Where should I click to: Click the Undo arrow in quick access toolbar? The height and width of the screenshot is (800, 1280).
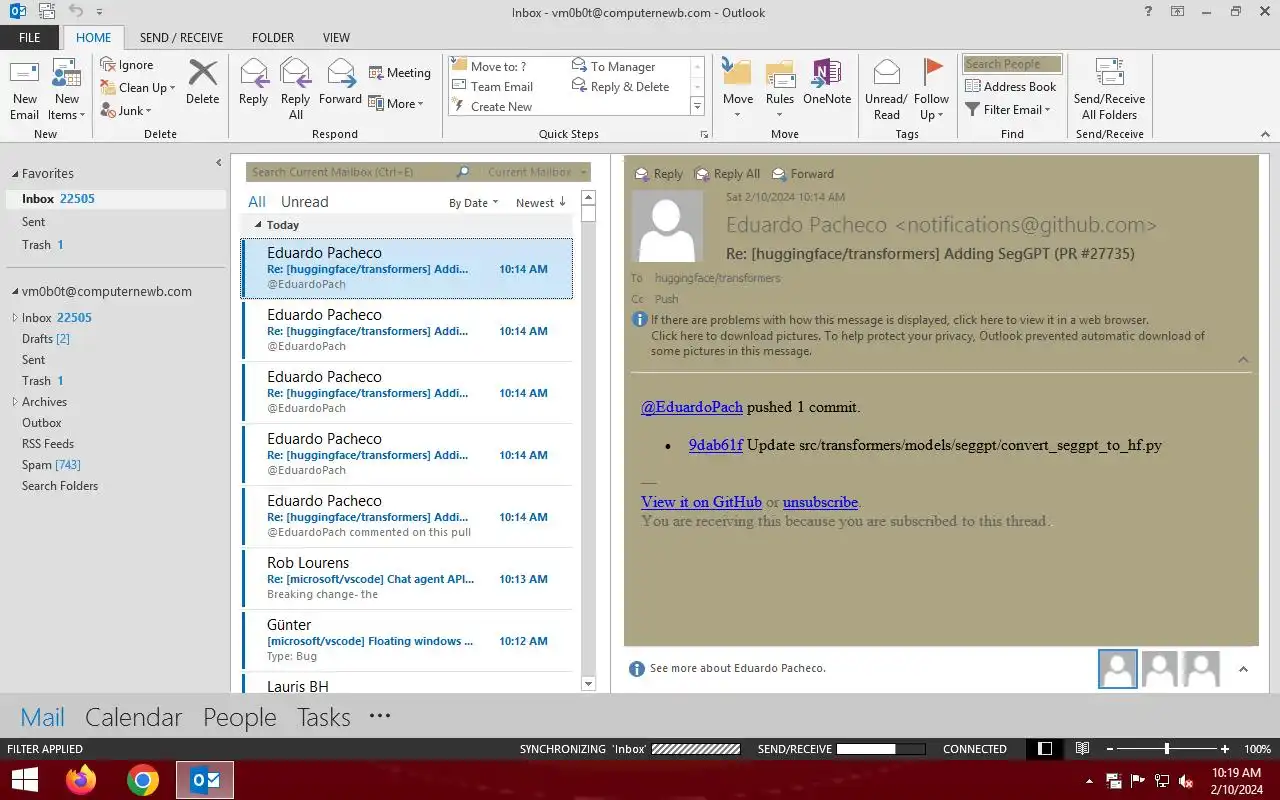click(76, 12)
